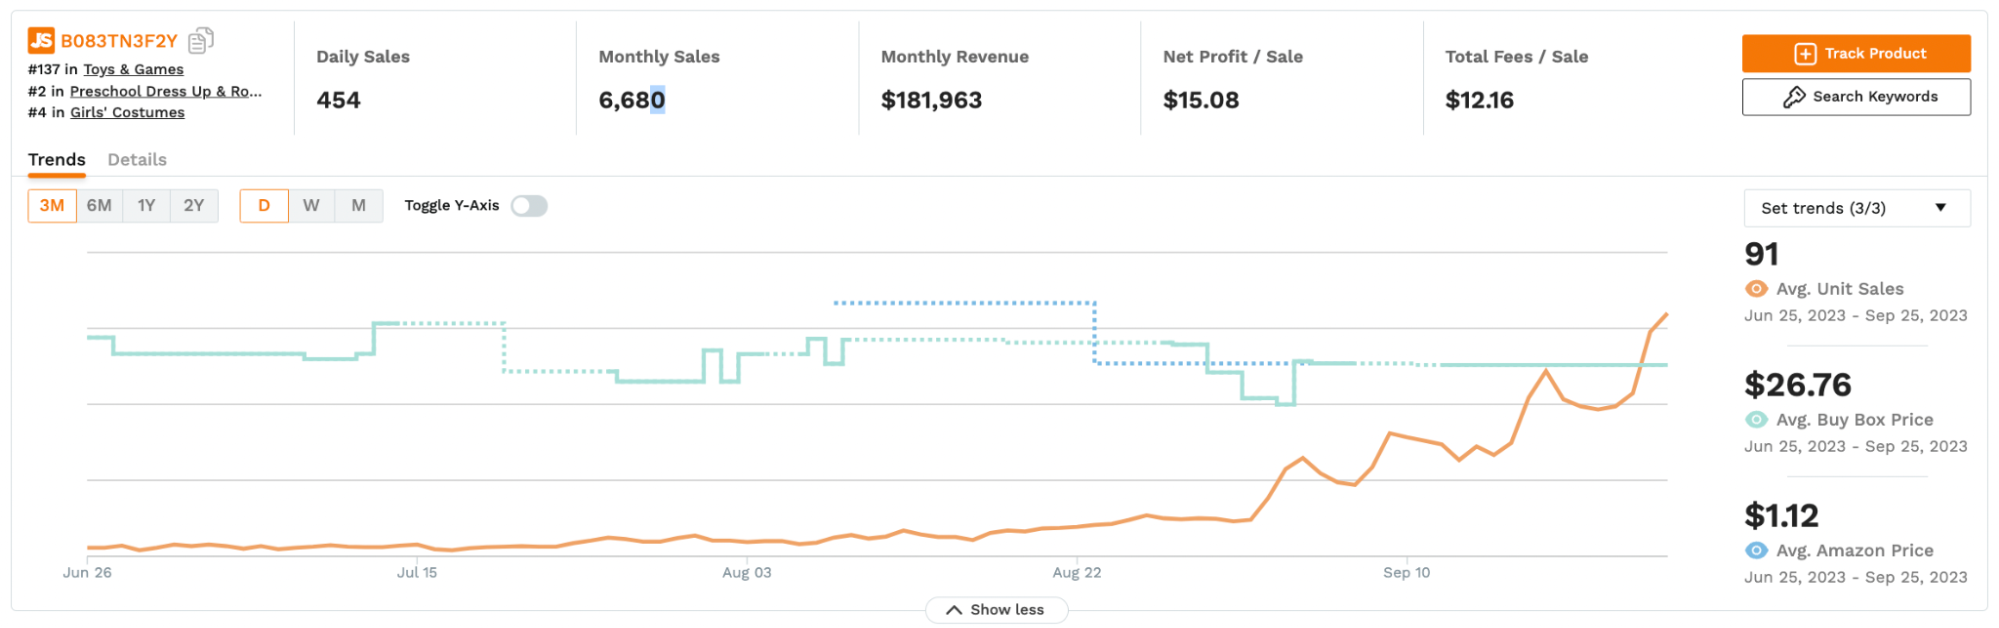Select the 6M time range
1999x628 pixels.
99,206
